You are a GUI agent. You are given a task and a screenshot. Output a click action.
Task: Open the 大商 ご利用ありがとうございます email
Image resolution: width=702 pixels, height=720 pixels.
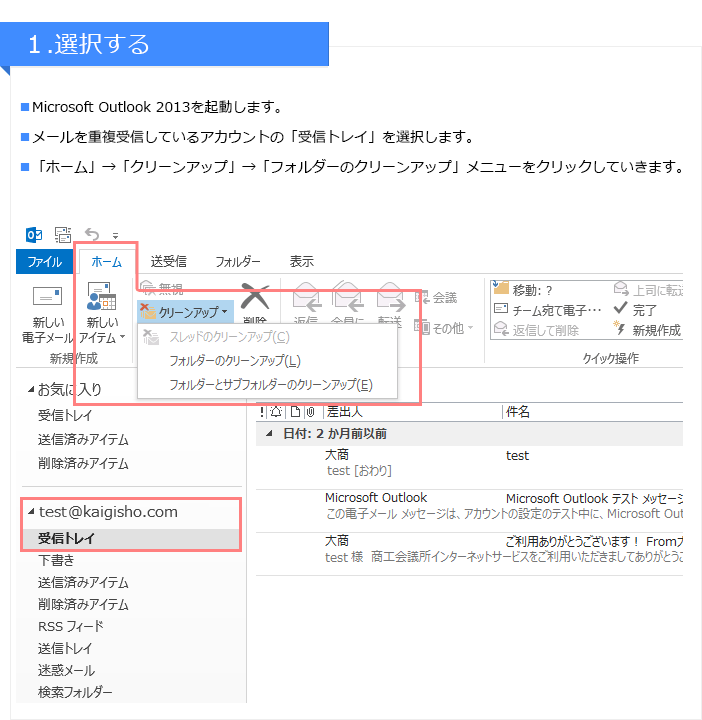coord(469,553)
